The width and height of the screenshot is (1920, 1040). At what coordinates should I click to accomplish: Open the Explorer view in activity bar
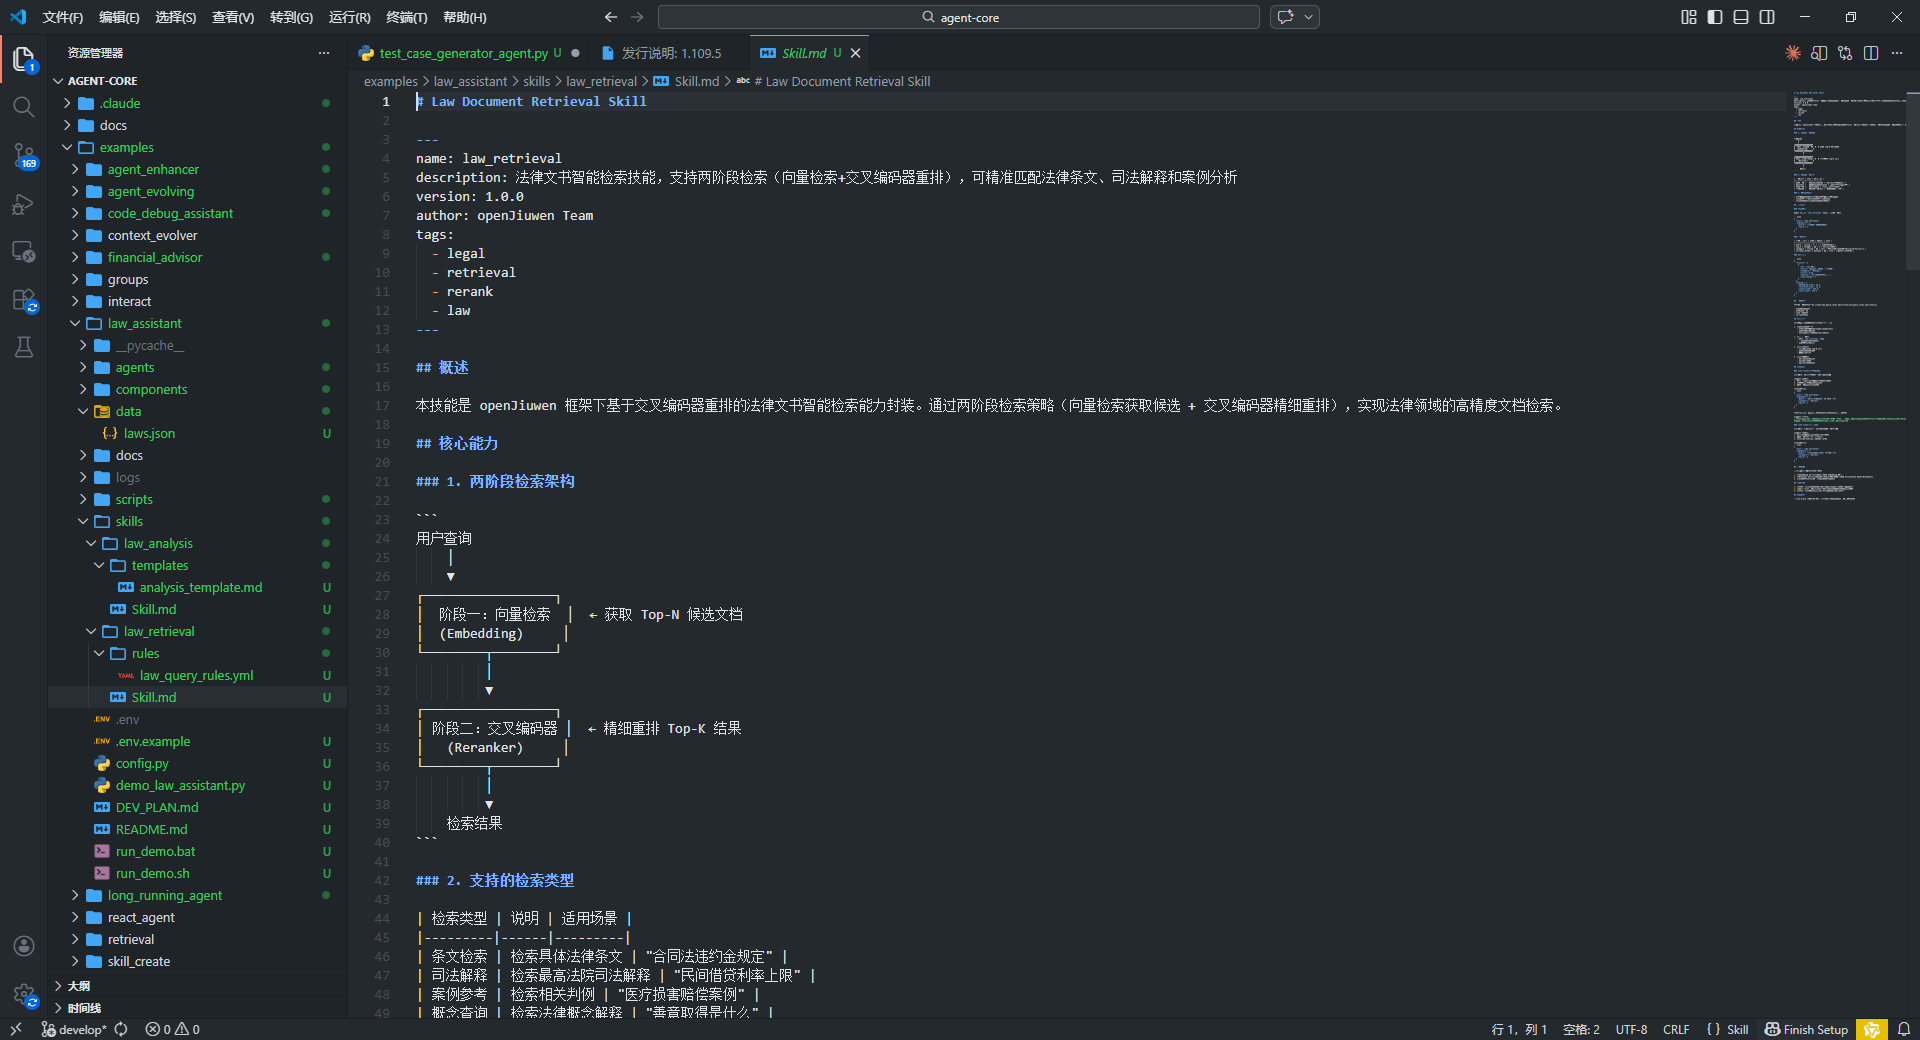click(x=24, y=59)
